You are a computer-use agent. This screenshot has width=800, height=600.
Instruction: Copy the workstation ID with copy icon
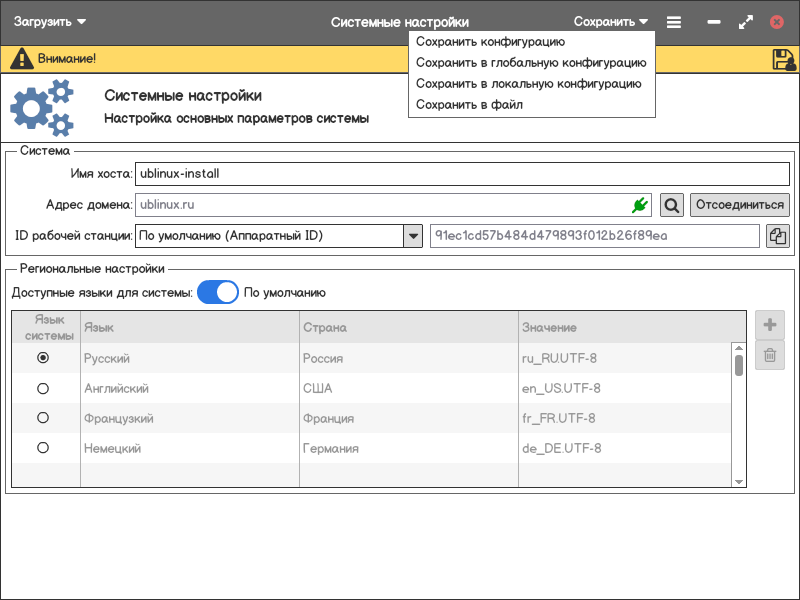pyautogui.click(x=777, y=236)
